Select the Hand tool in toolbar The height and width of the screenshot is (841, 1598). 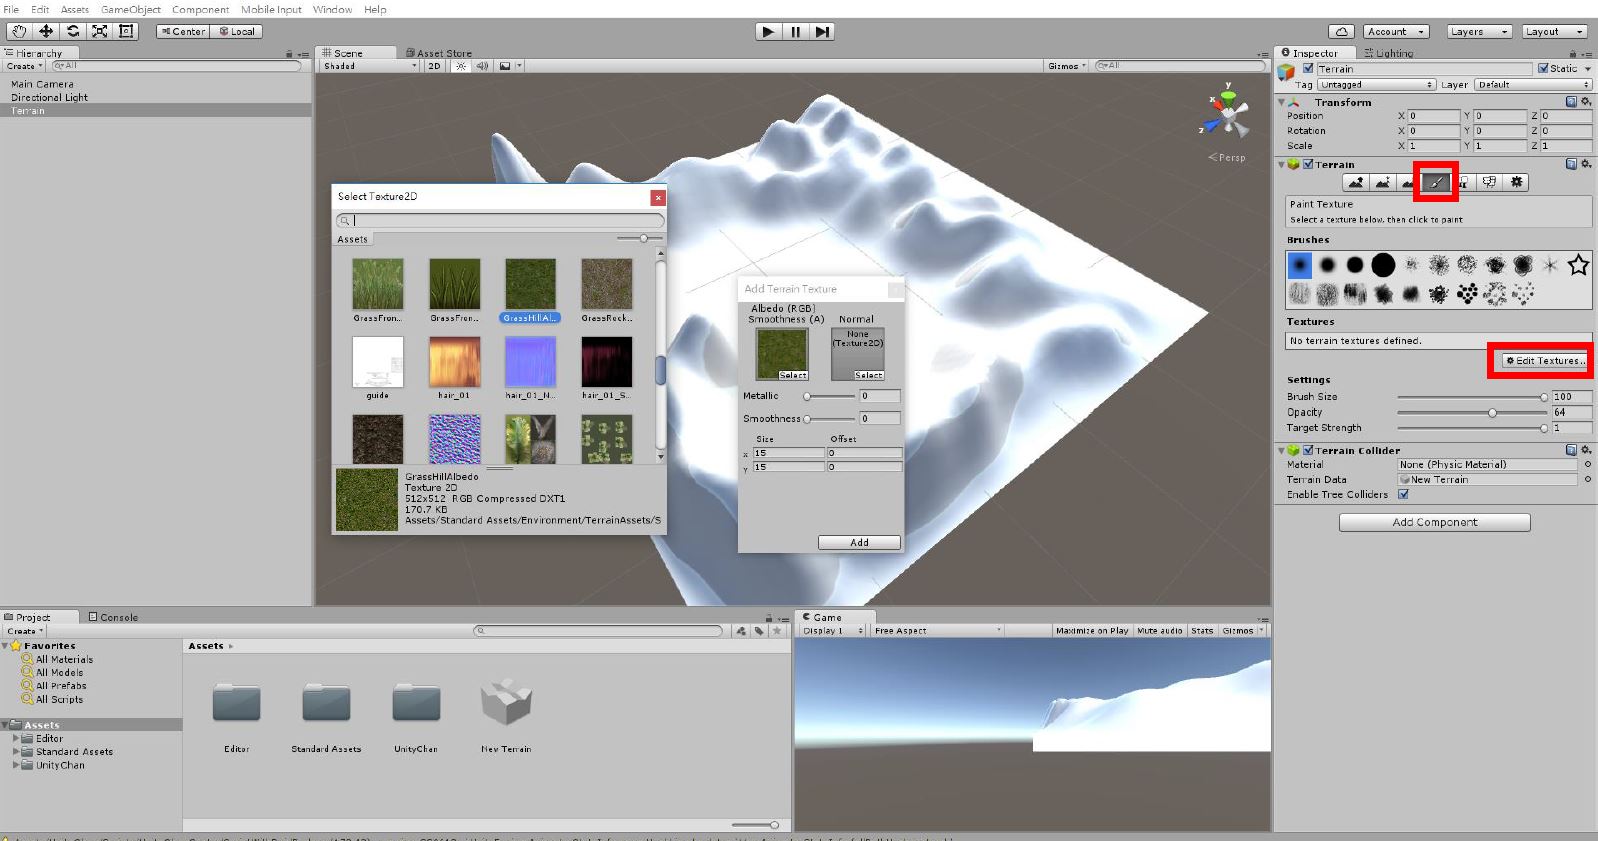point(19,31)
